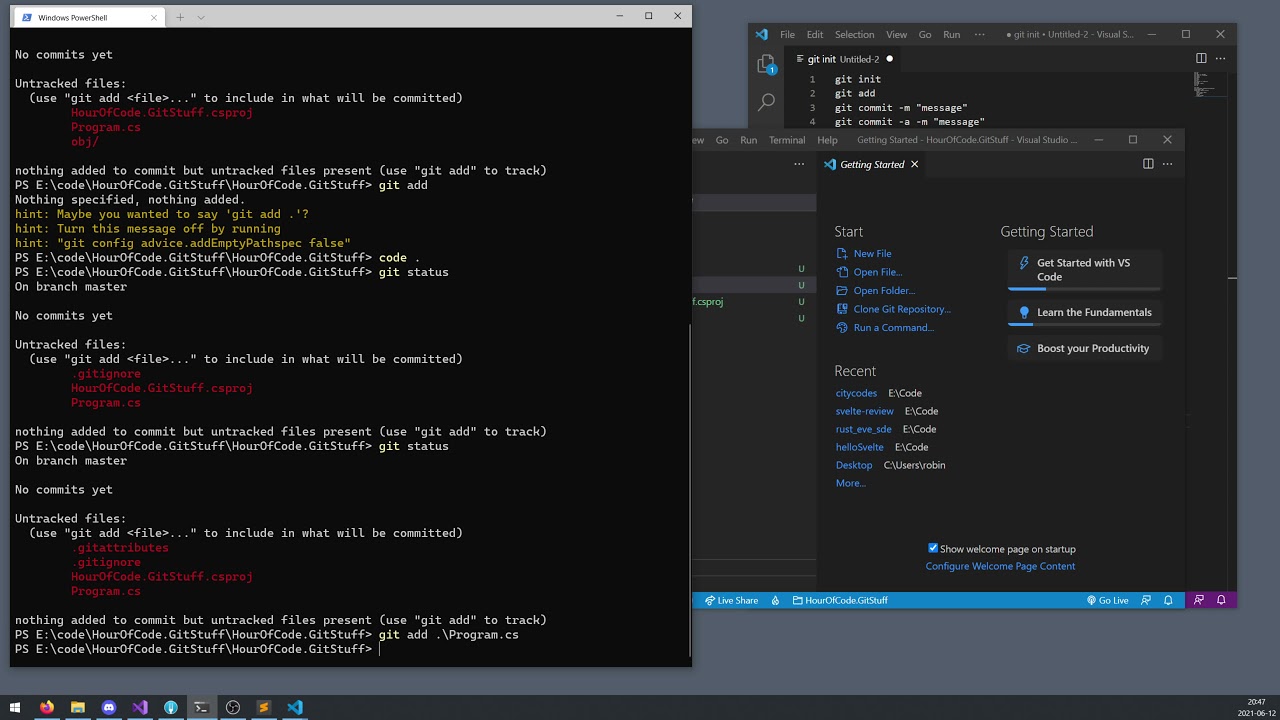This screenshot has height=720, width=1280.
Task: Open View menu in git init VS Code
Action: click(896, 34)
